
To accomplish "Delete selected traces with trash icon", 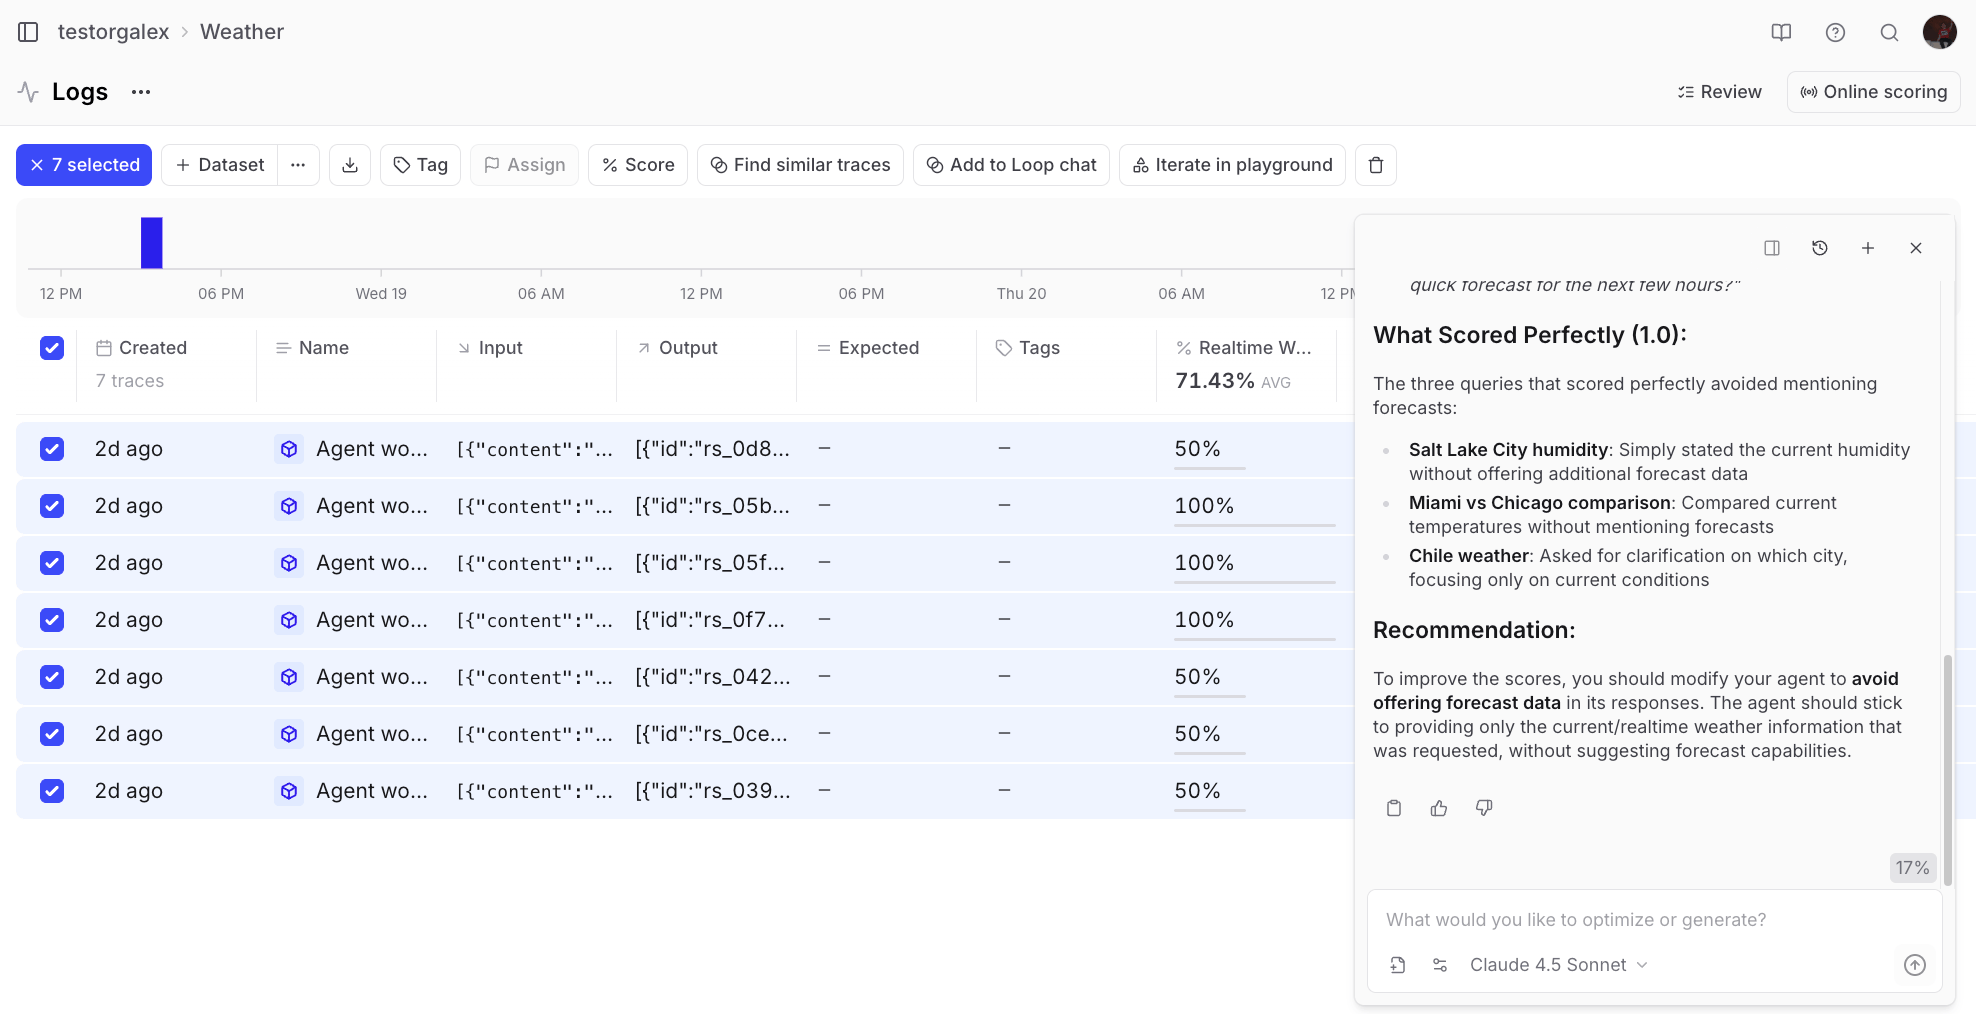I will [1376, 165].
